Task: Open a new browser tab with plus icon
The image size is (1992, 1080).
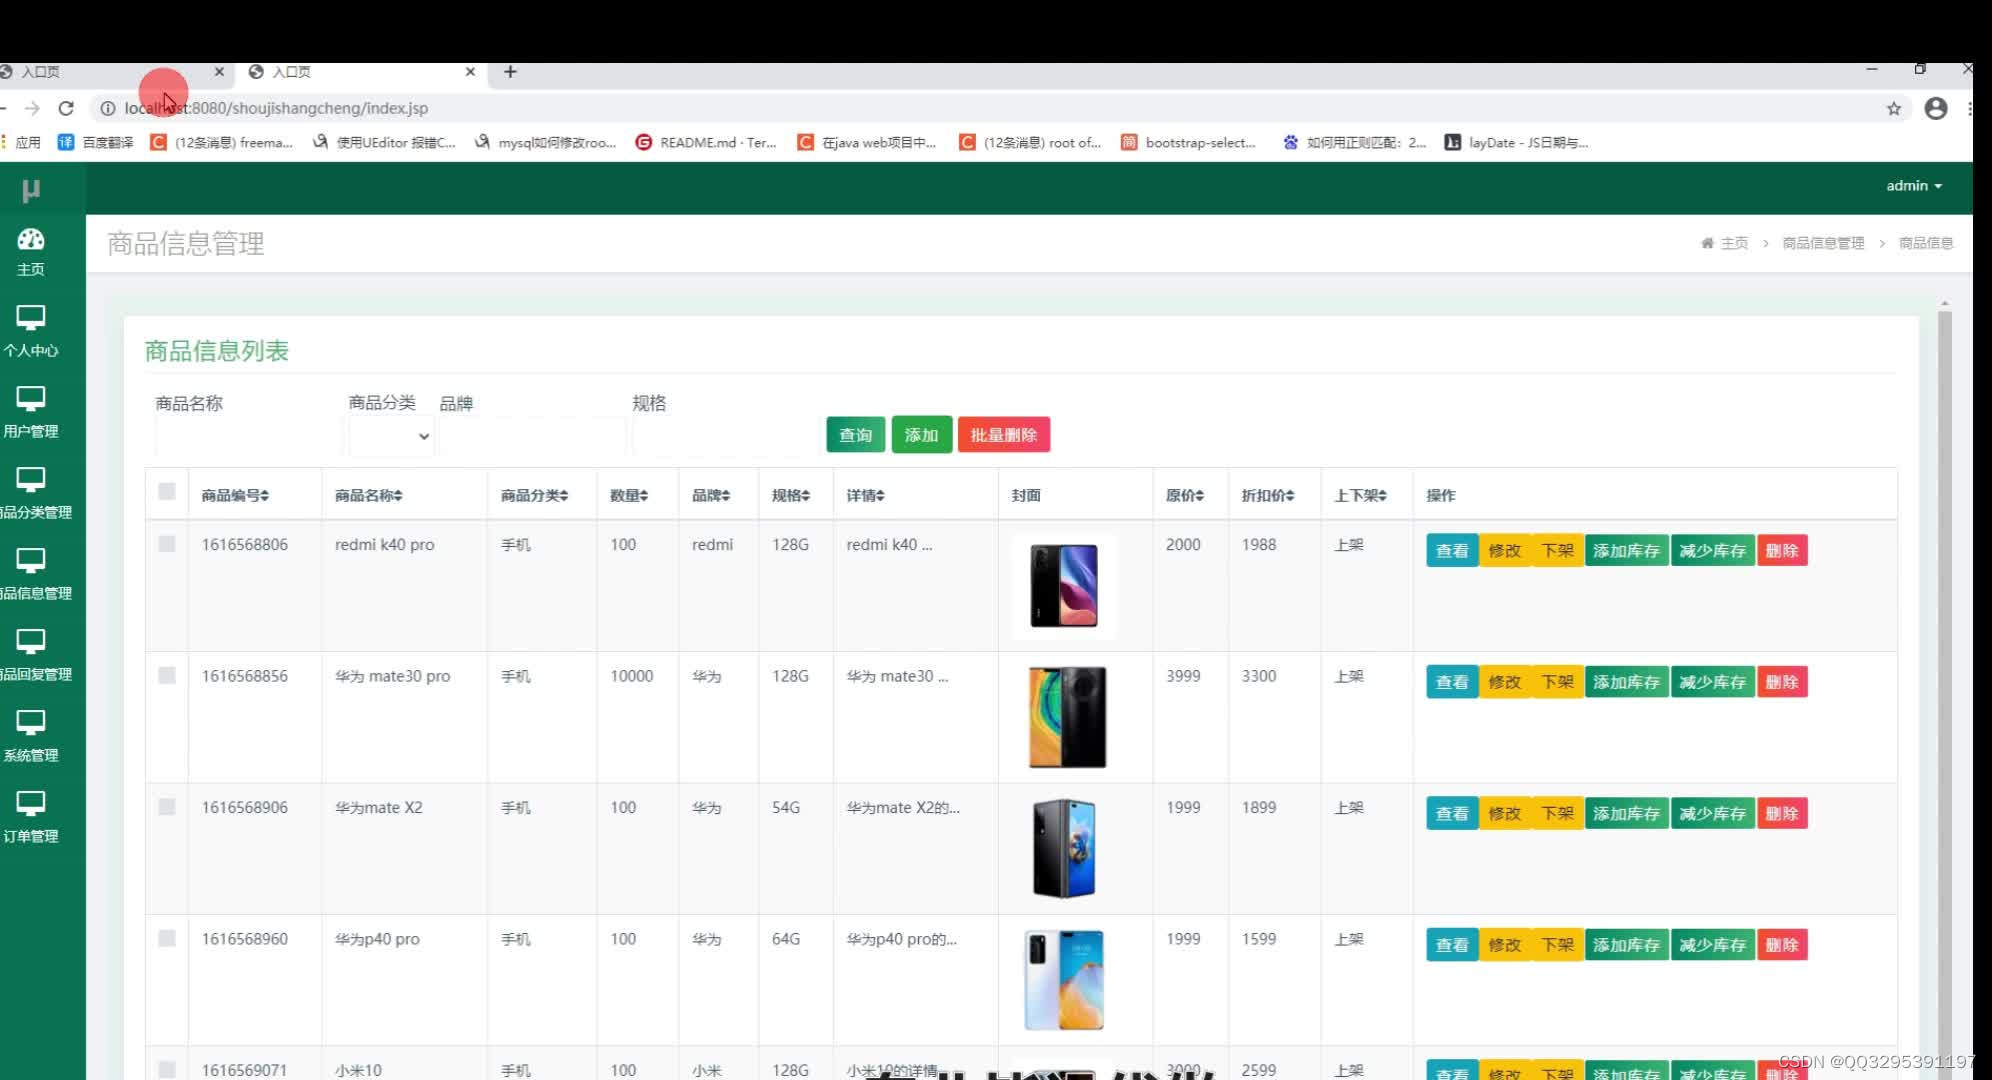Action: (x=510, y=72)
